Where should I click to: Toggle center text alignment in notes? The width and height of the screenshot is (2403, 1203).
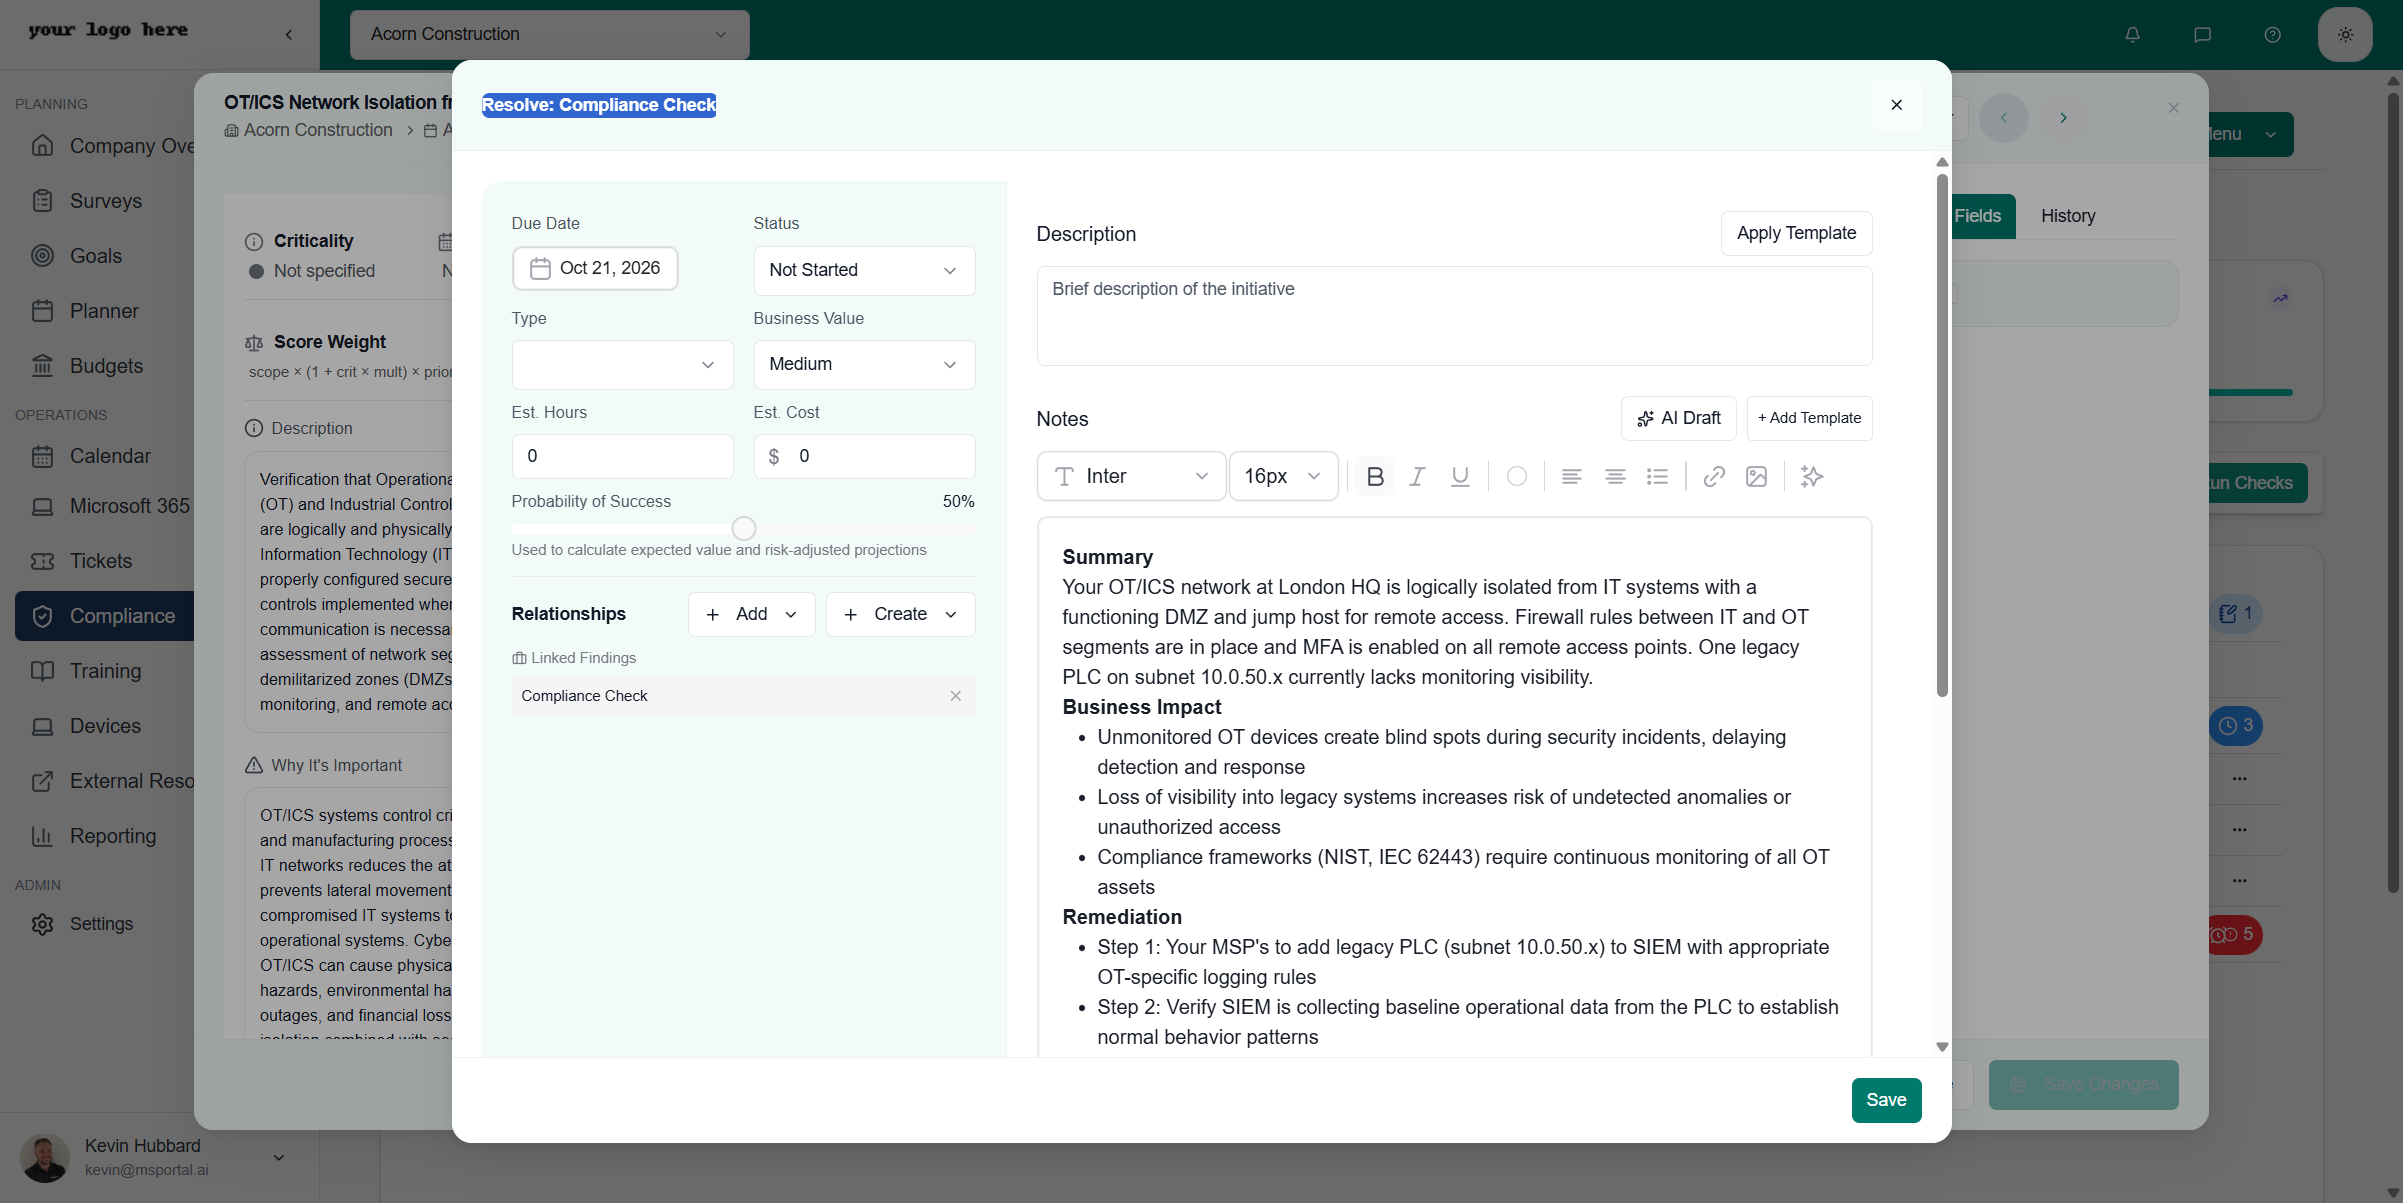(x=1614, y=476)
